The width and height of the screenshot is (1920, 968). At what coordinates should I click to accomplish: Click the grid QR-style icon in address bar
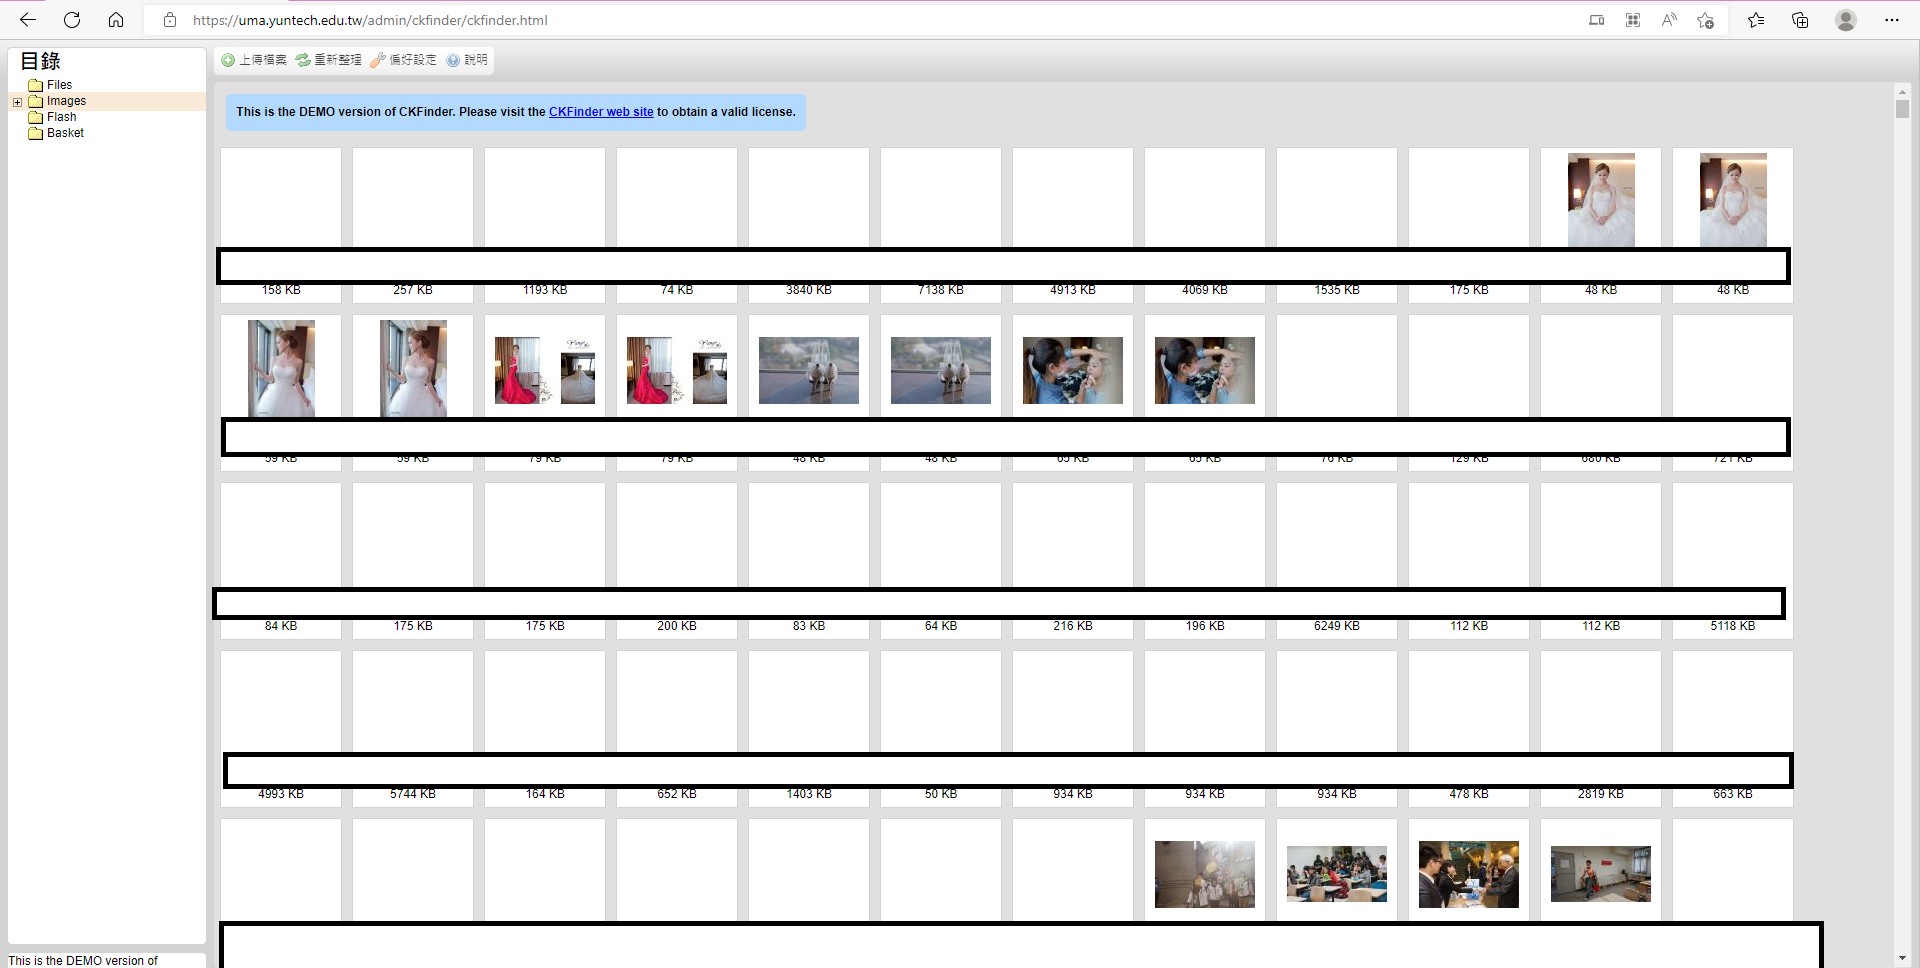(1633, 20)
